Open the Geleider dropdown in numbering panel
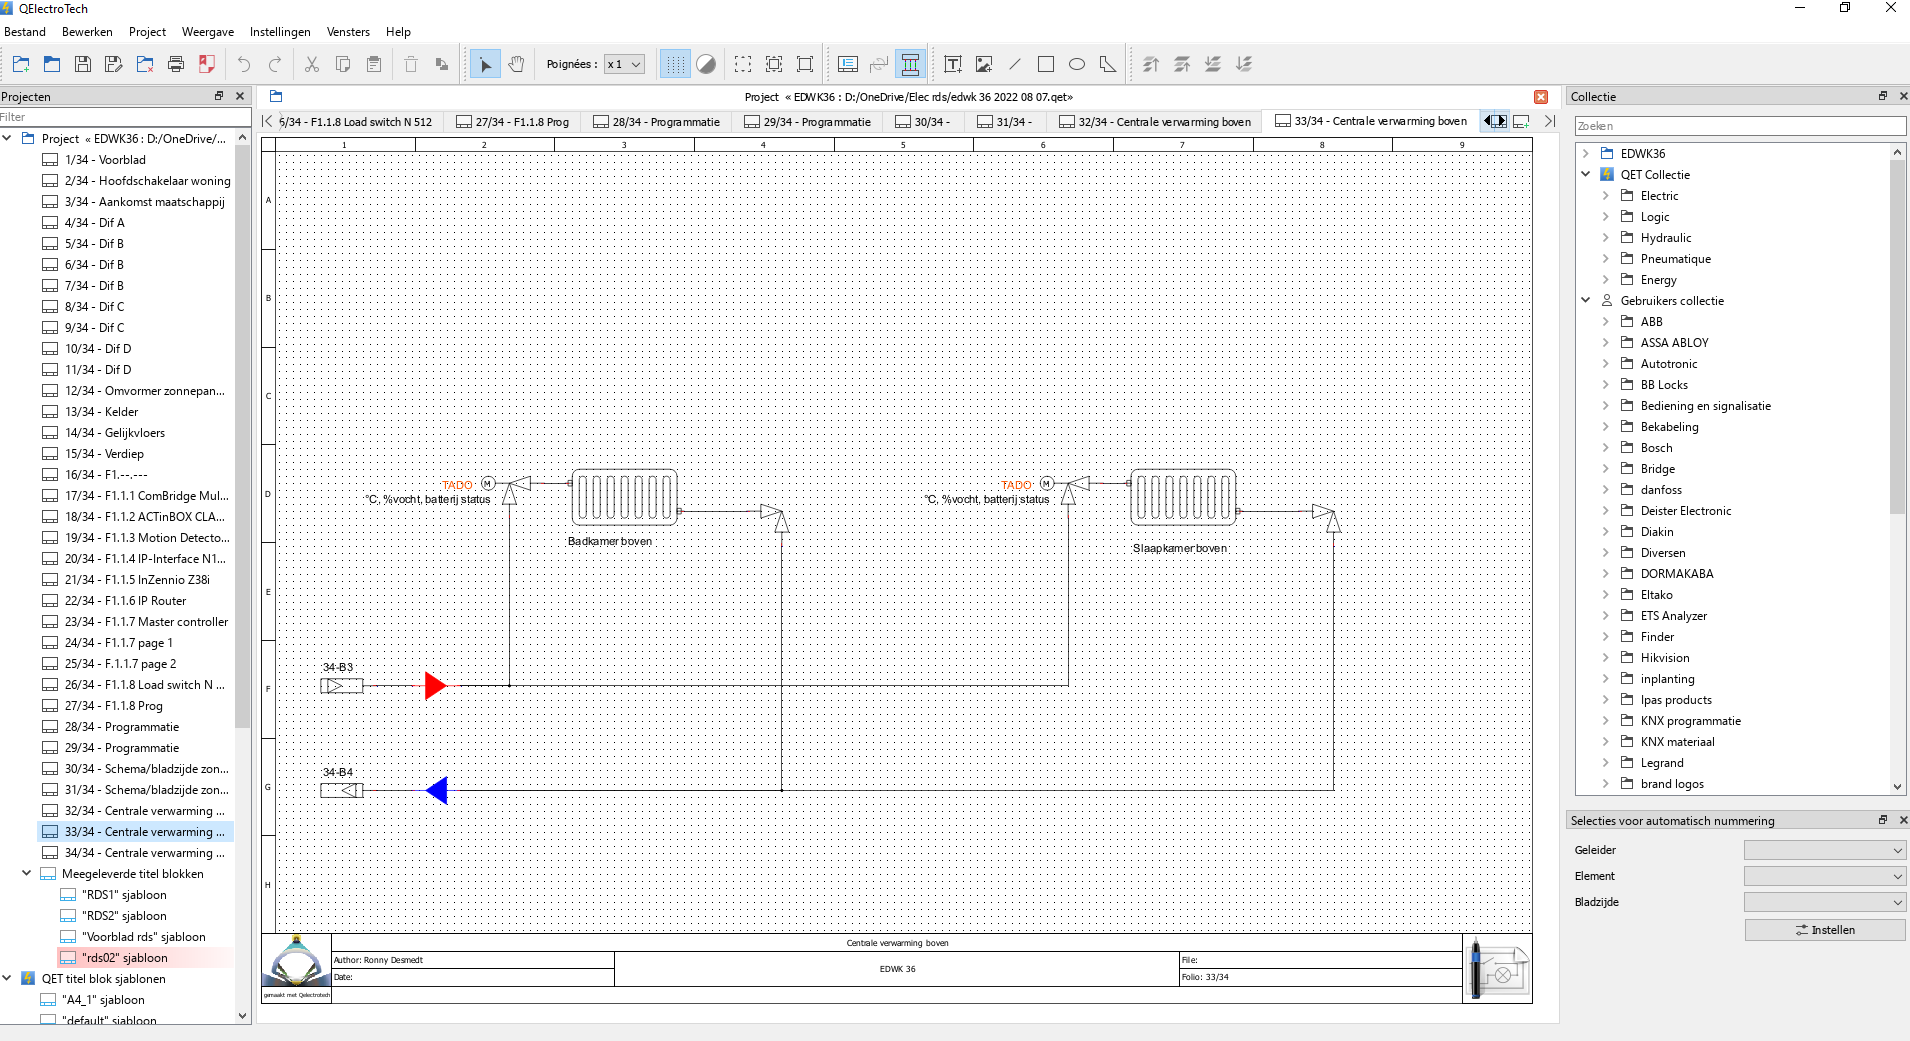The width and height of the screenshot is (1910, 1041). coord(1824,850)
